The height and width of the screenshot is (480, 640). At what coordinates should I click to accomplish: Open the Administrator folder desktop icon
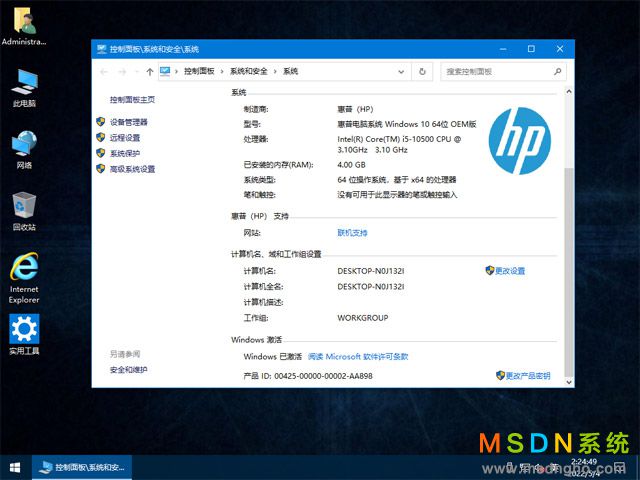coord(24,26)
